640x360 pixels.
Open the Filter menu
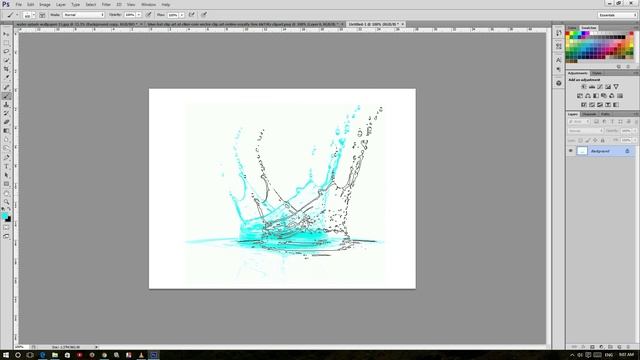106,4
